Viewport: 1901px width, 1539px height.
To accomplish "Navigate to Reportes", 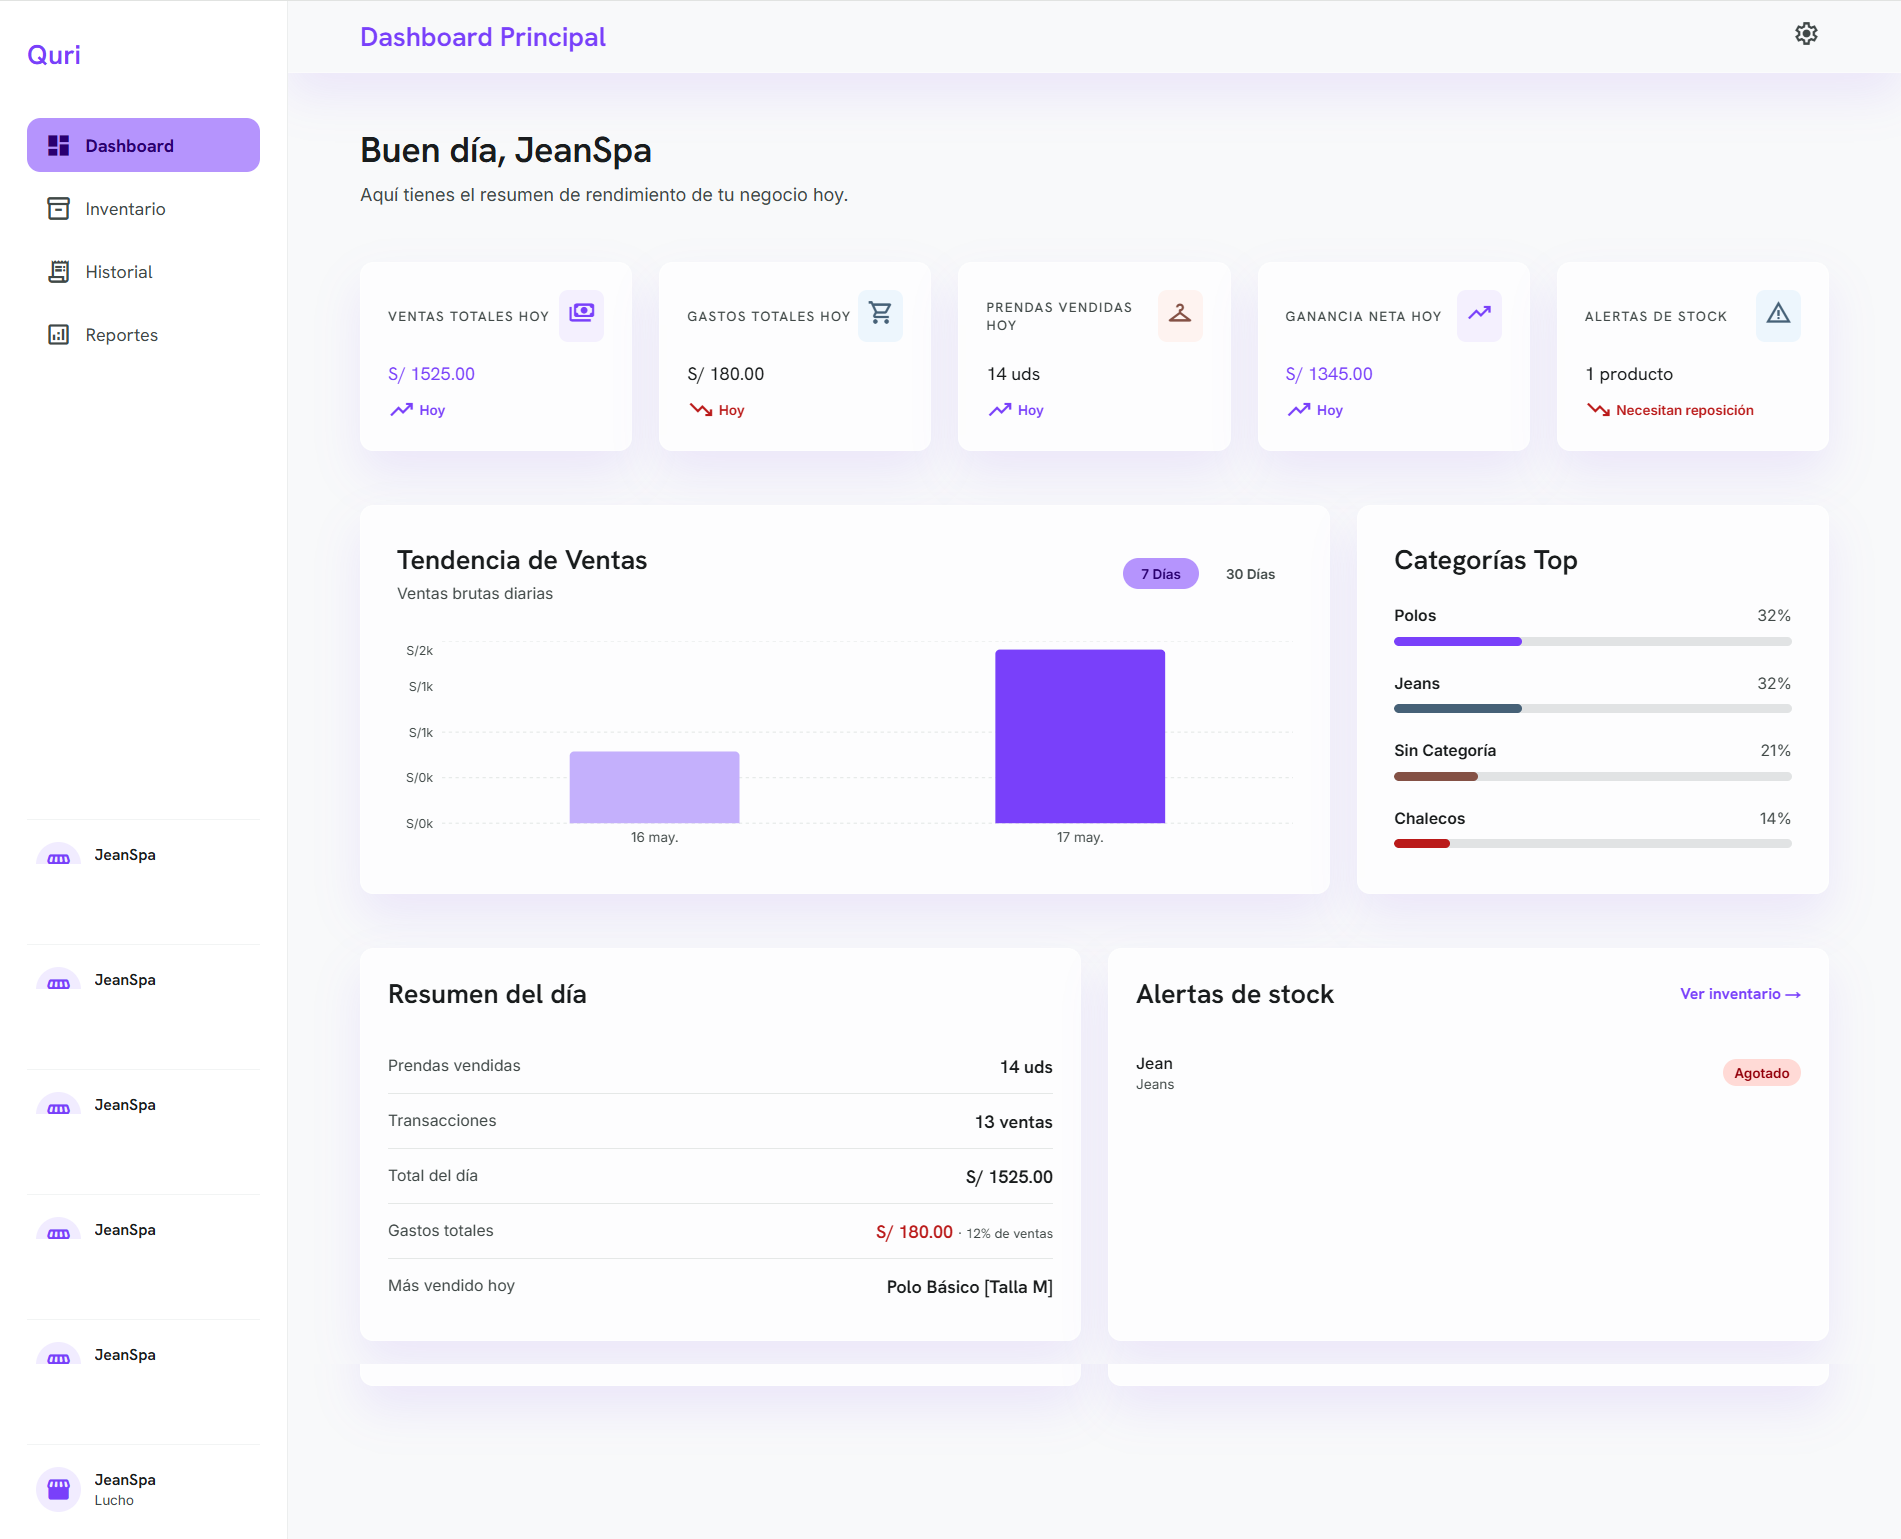I will 143,335.
